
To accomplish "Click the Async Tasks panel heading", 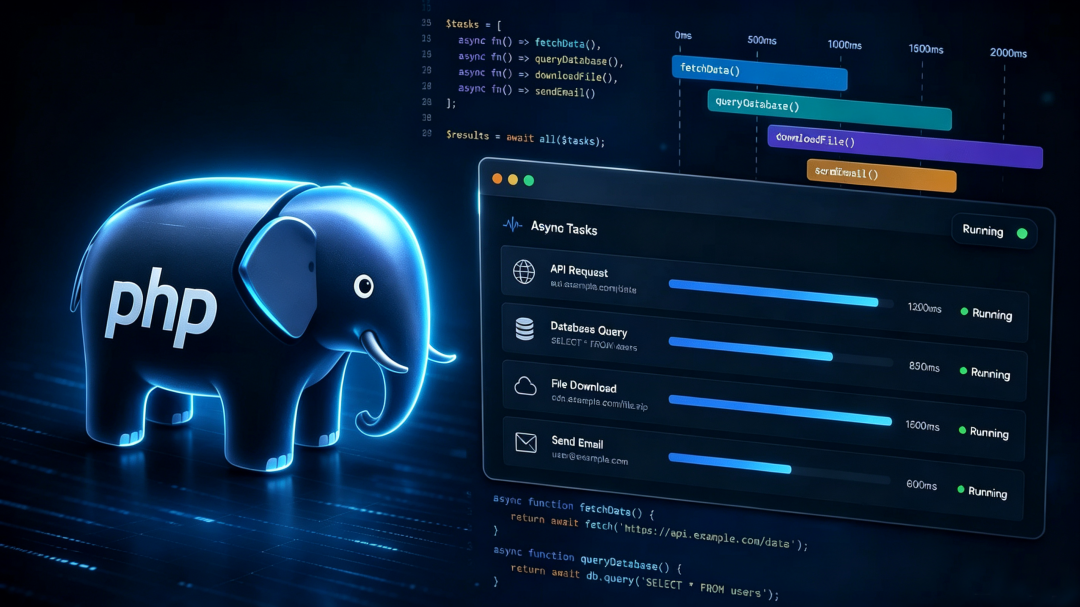I will [563, 228].
